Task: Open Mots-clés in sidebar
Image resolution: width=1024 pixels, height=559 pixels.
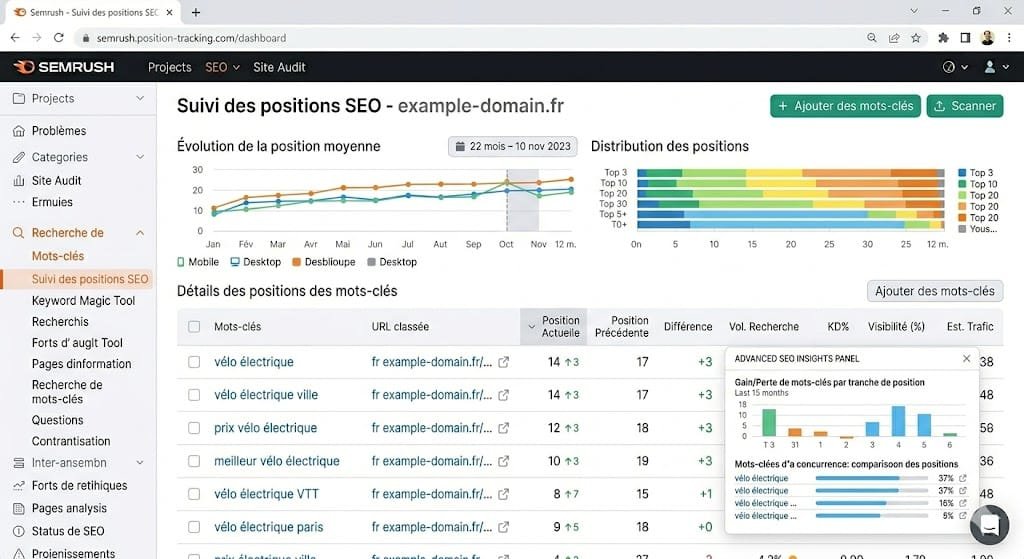Action: tap(57, 256)
